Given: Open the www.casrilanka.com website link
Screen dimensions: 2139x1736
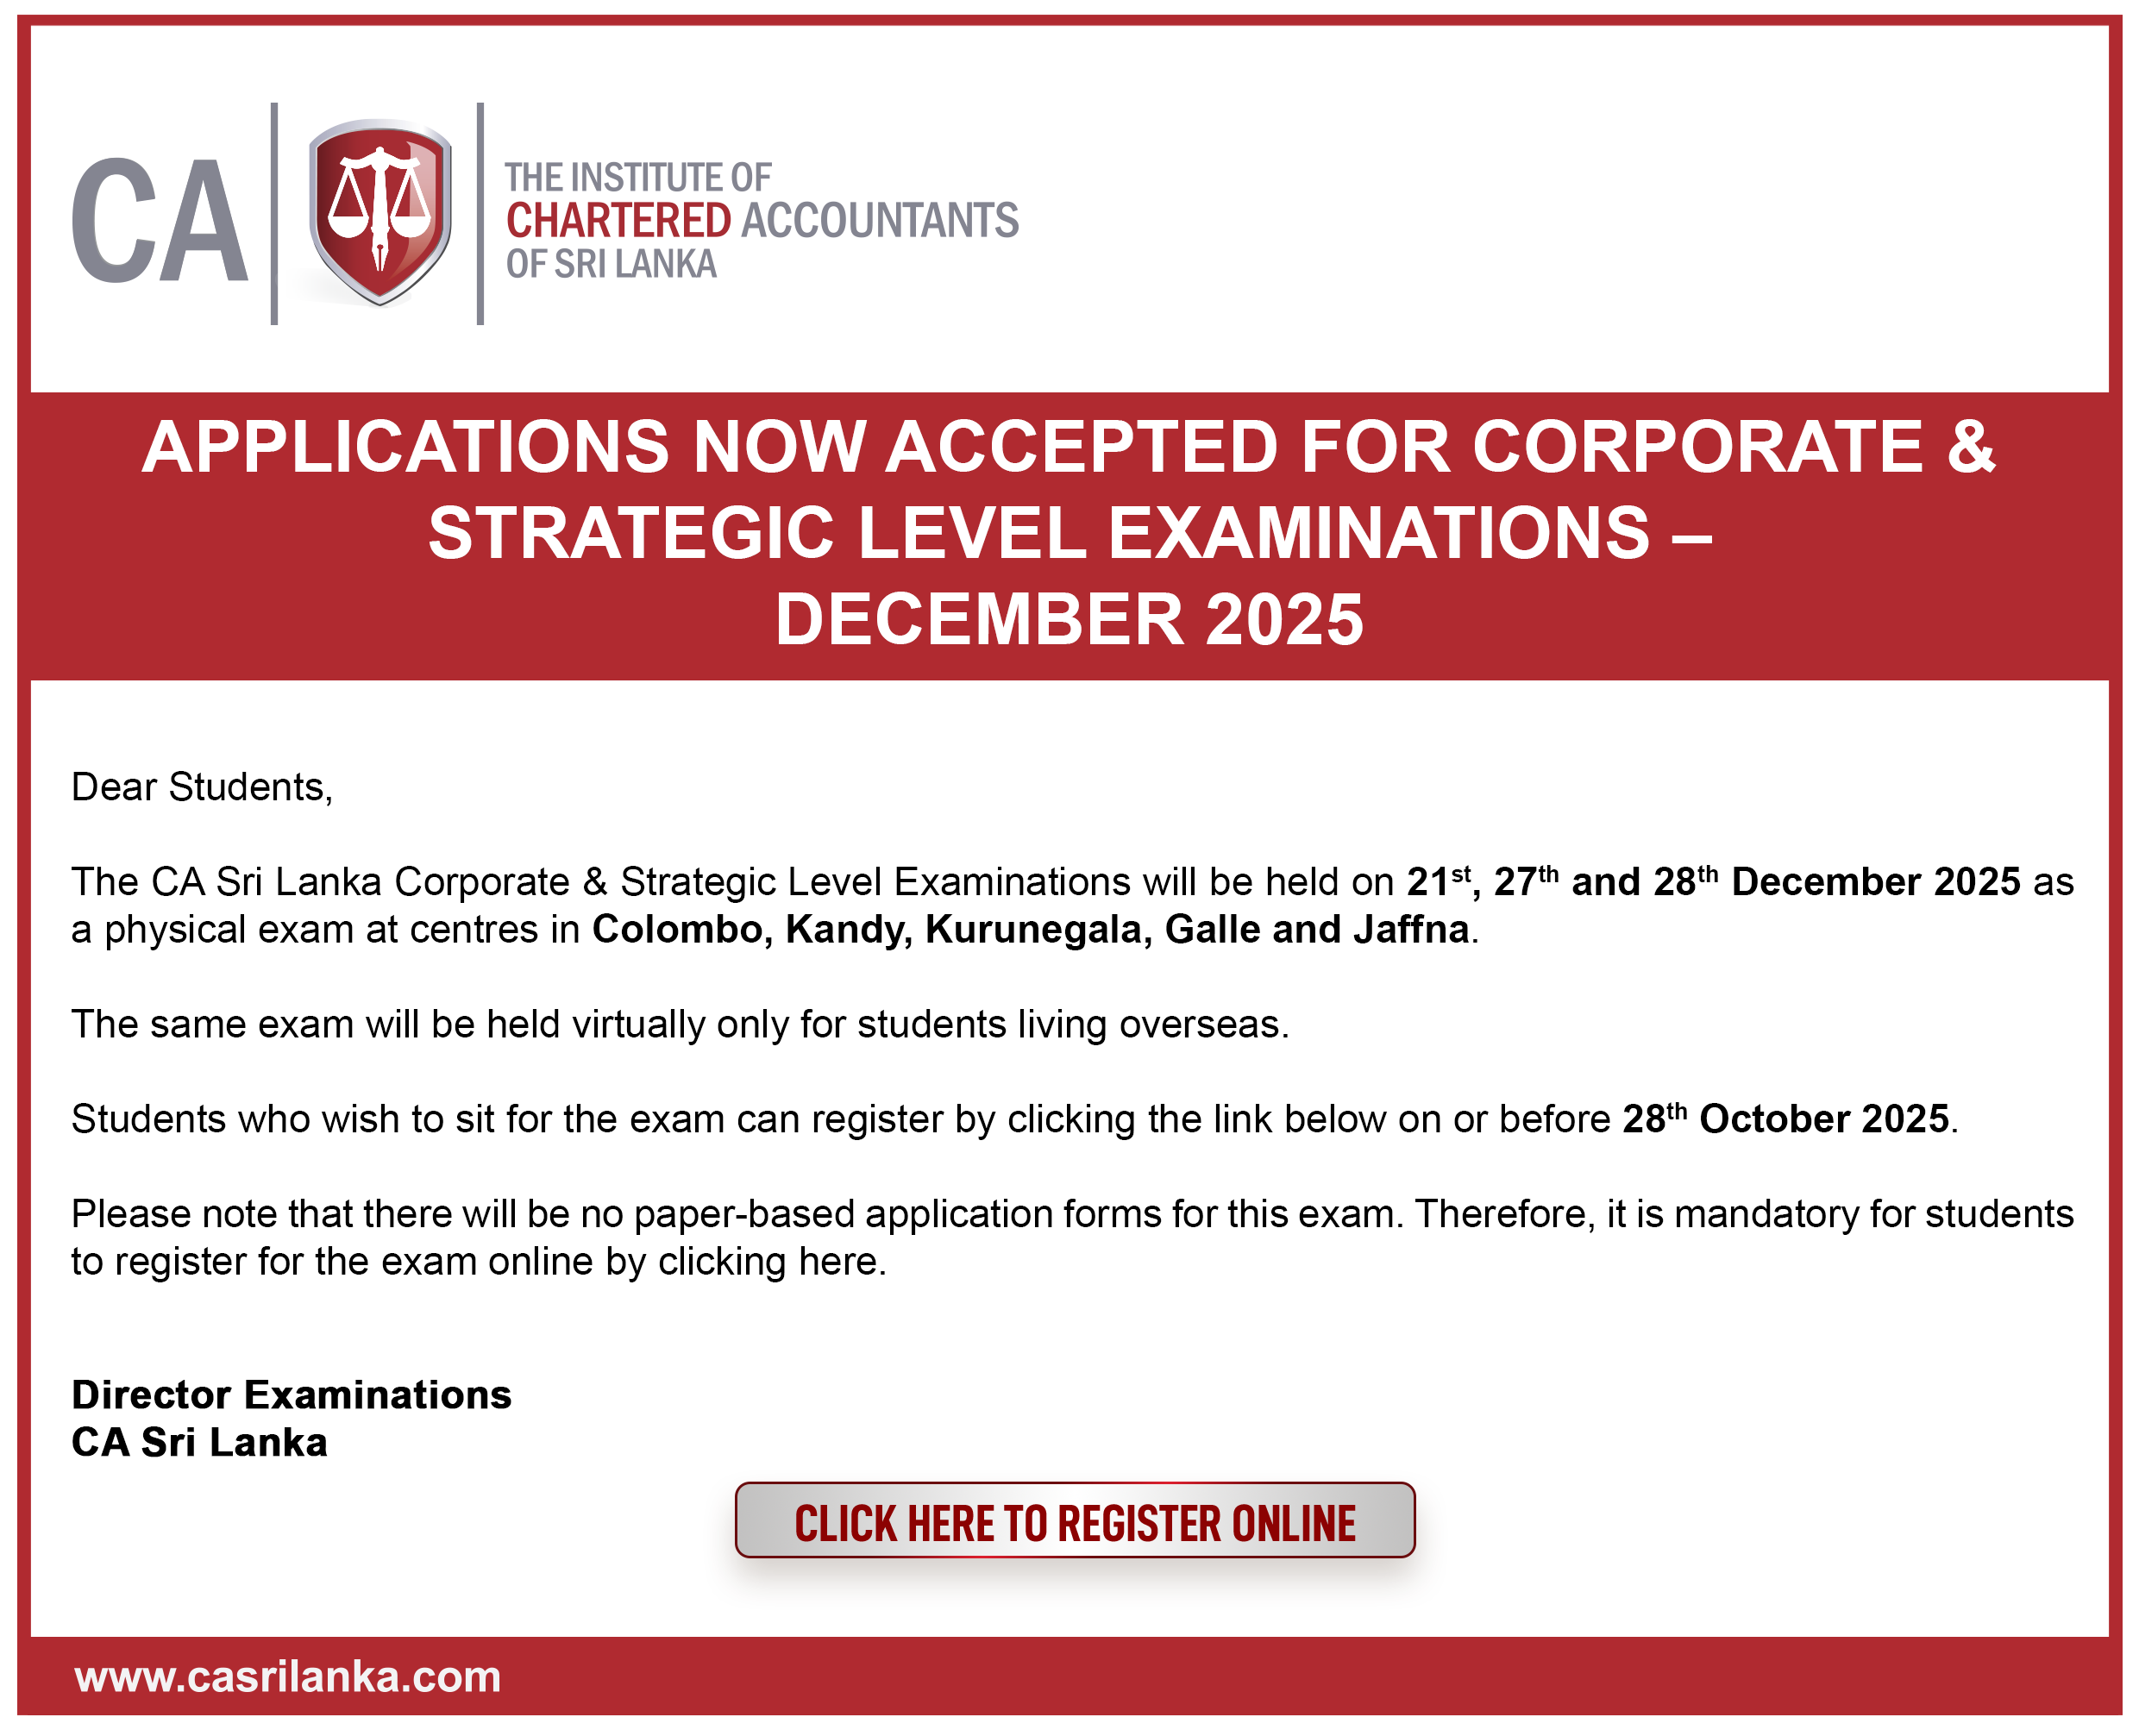Looking at the screenshot, I should pos(288,1676).
